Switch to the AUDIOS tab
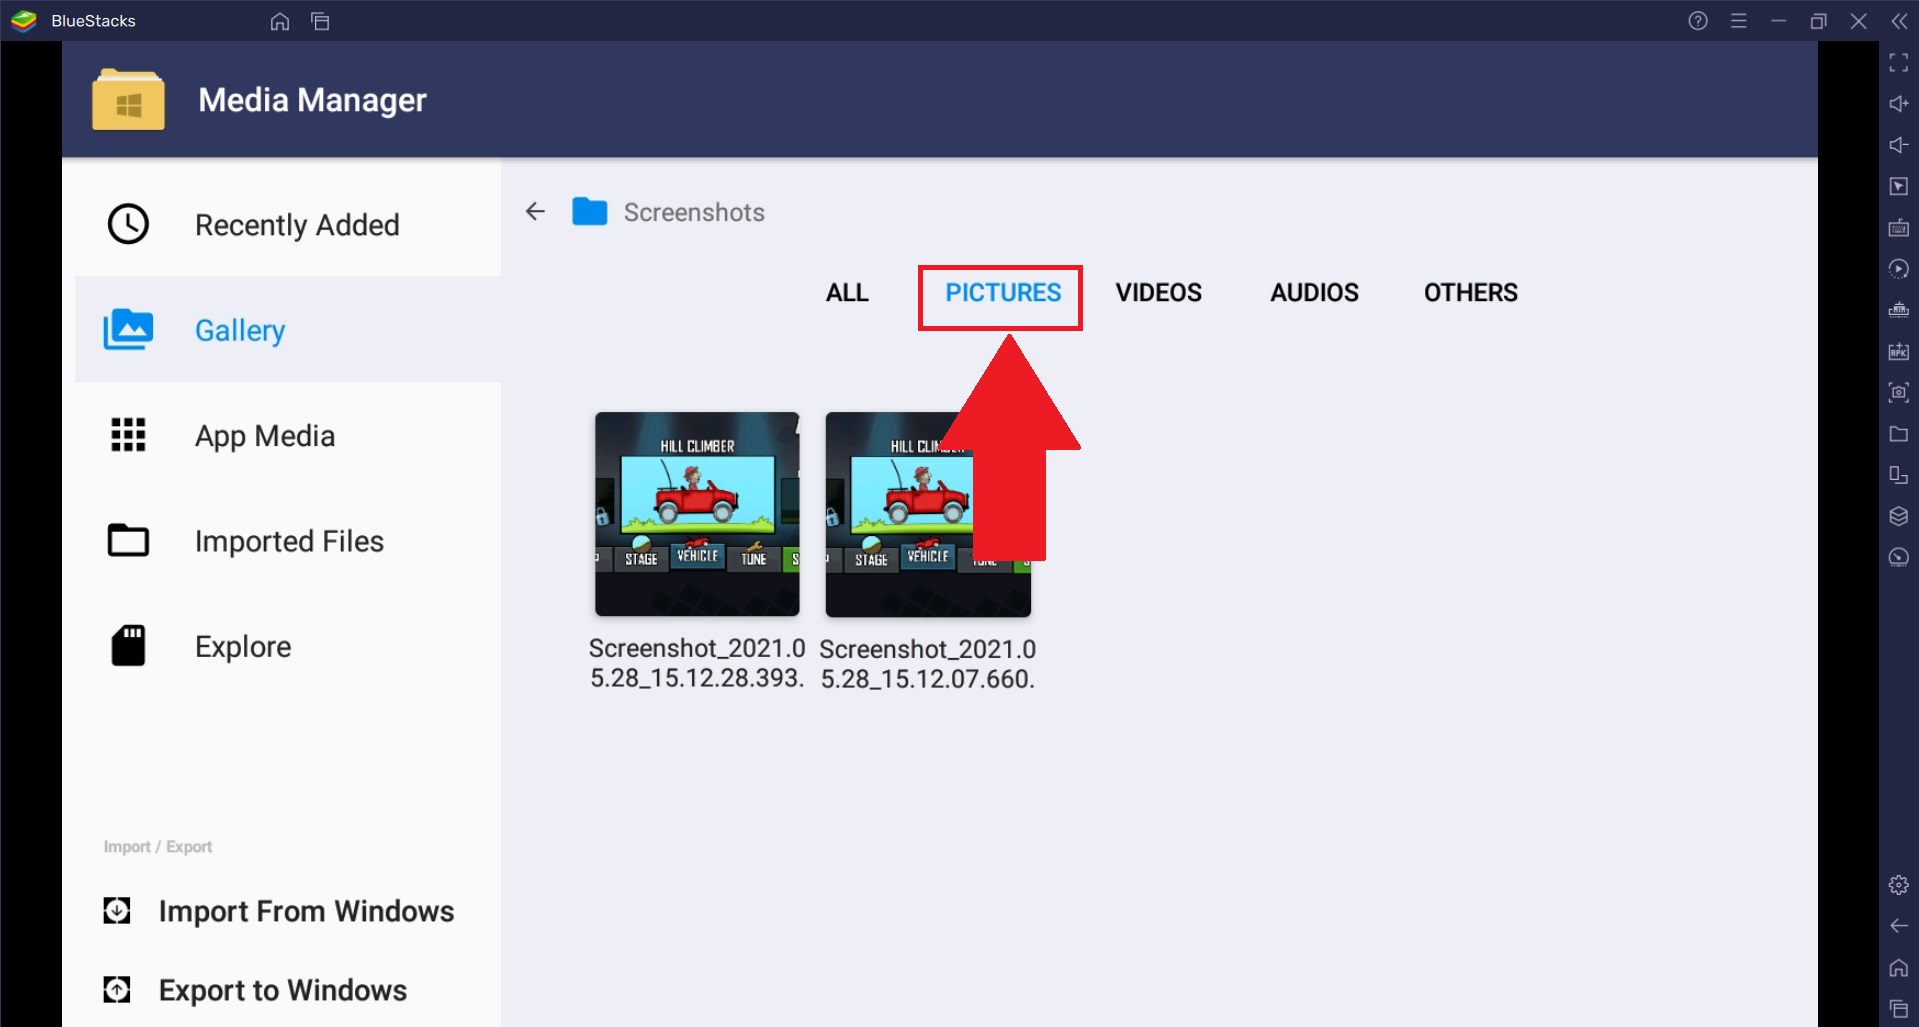The image size is (1919, 1027). tap(1314, 292)
